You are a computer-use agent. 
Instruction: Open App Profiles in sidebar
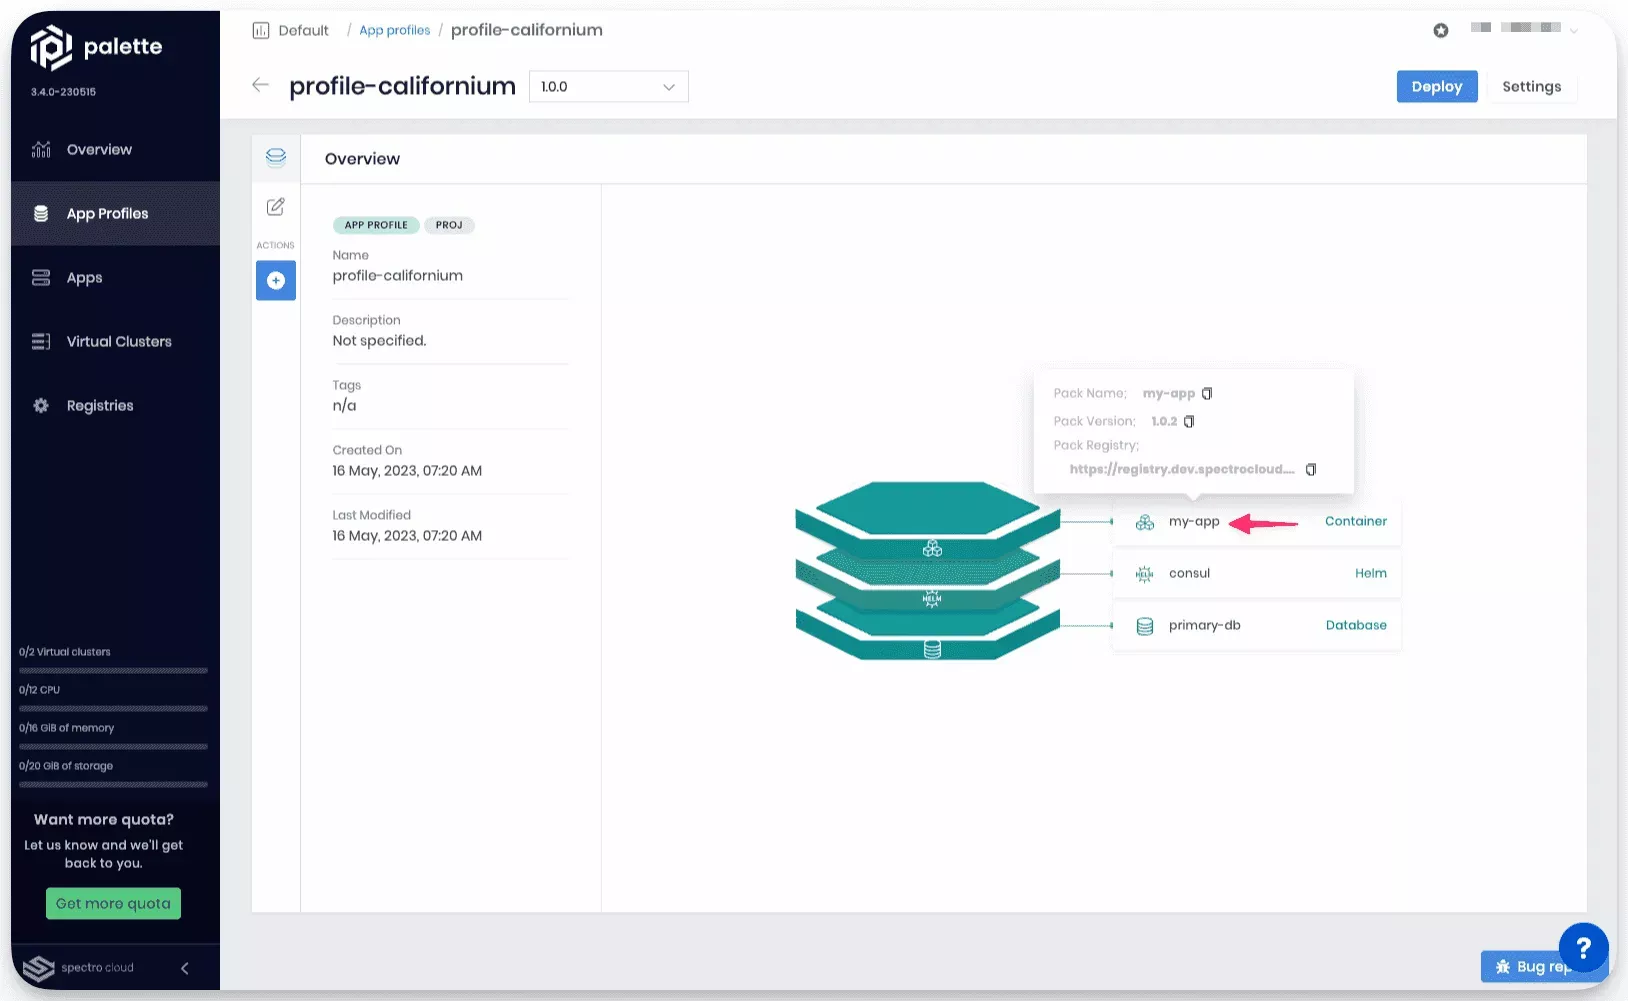[107, 214]
